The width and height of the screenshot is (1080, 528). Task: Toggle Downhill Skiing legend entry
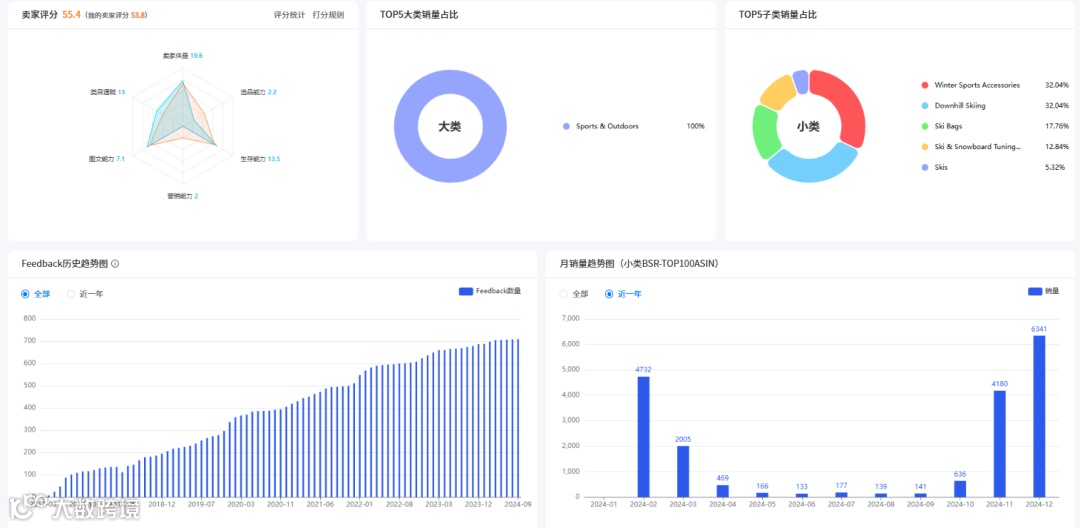point(953,106)
